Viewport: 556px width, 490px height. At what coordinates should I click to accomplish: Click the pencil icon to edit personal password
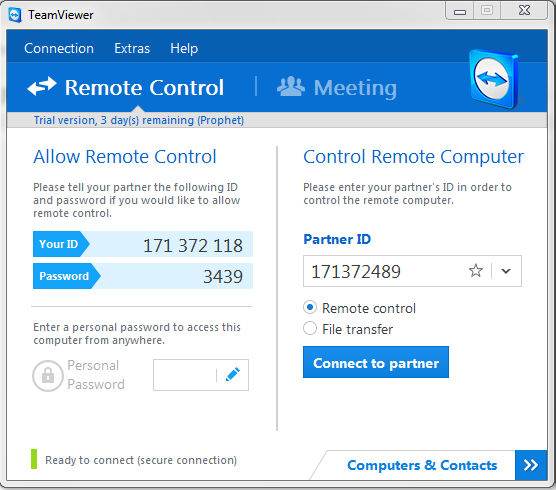coord(233,375)
